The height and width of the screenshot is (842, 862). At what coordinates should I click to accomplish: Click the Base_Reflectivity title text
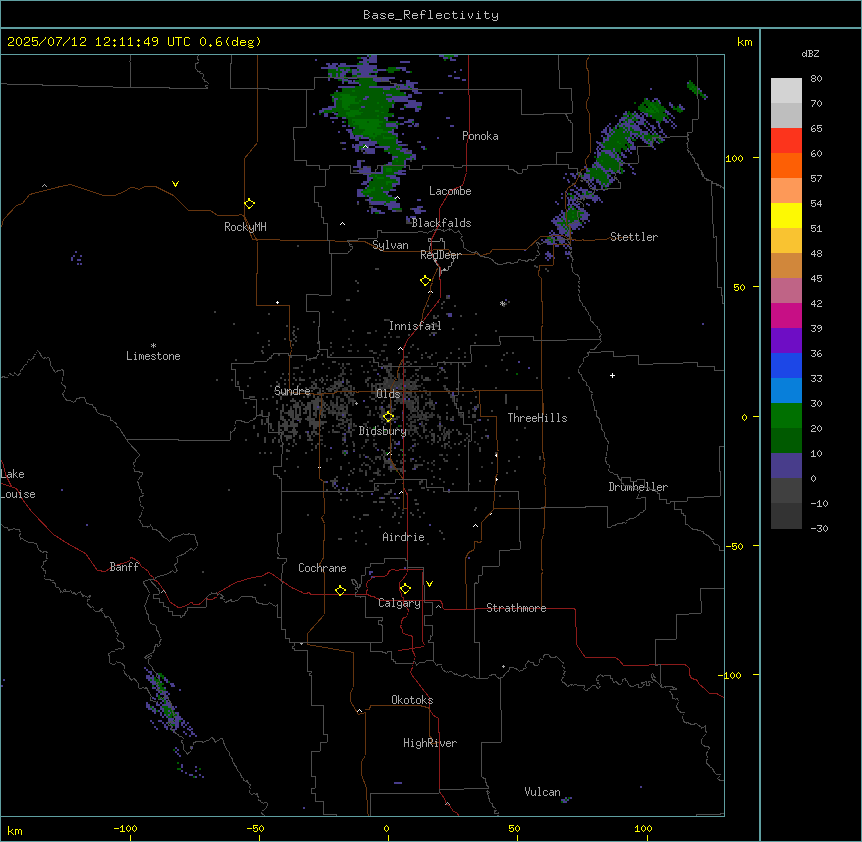click(x=431, y=15)
